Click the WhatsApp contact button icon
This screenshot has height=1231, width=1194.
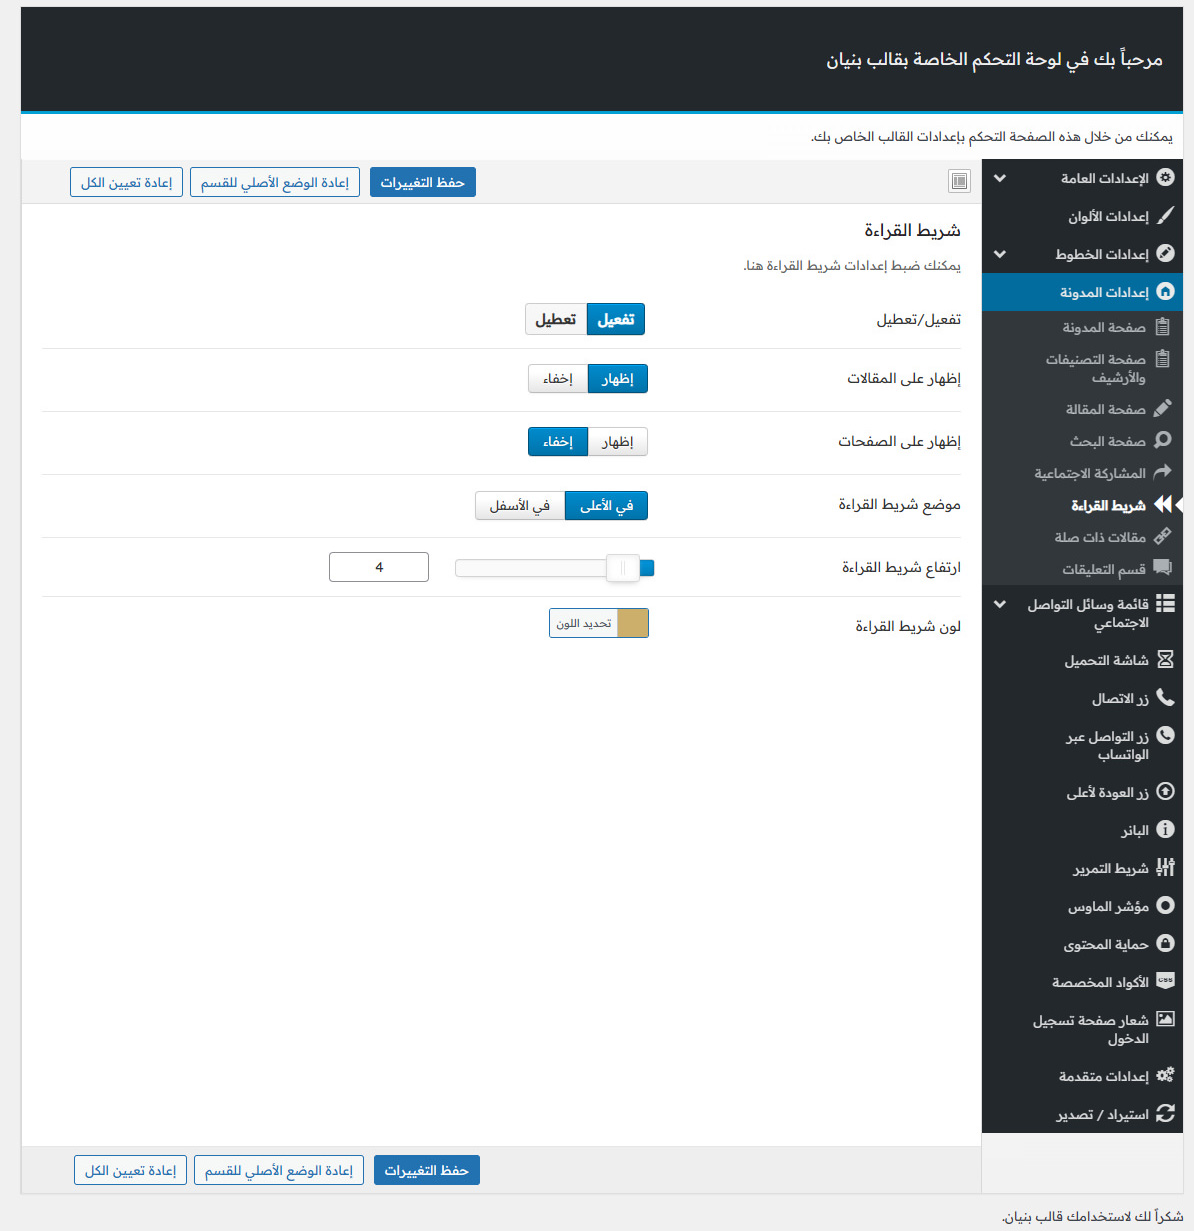tap(1165, 736)
